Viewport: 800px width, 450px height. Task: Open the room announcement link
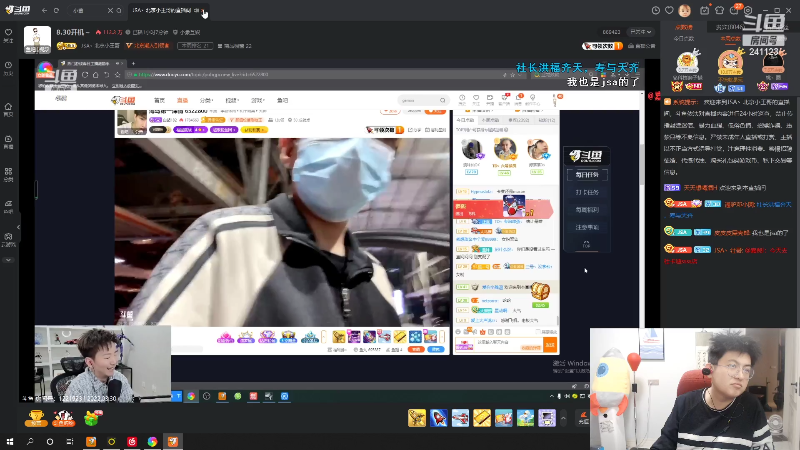[x=642, y=46]
